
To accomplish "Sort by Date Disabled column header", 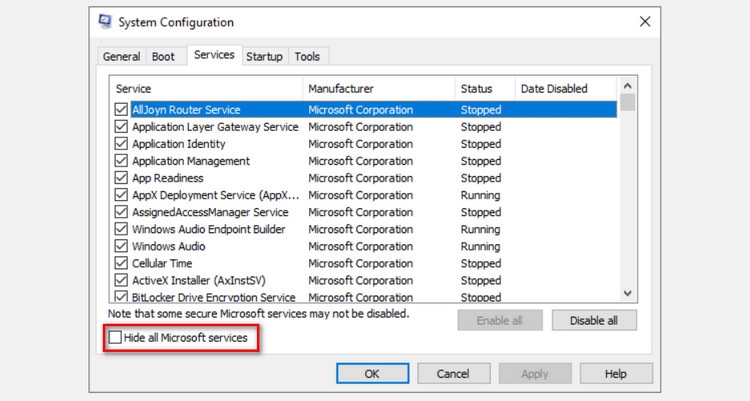I will (566, 89).
